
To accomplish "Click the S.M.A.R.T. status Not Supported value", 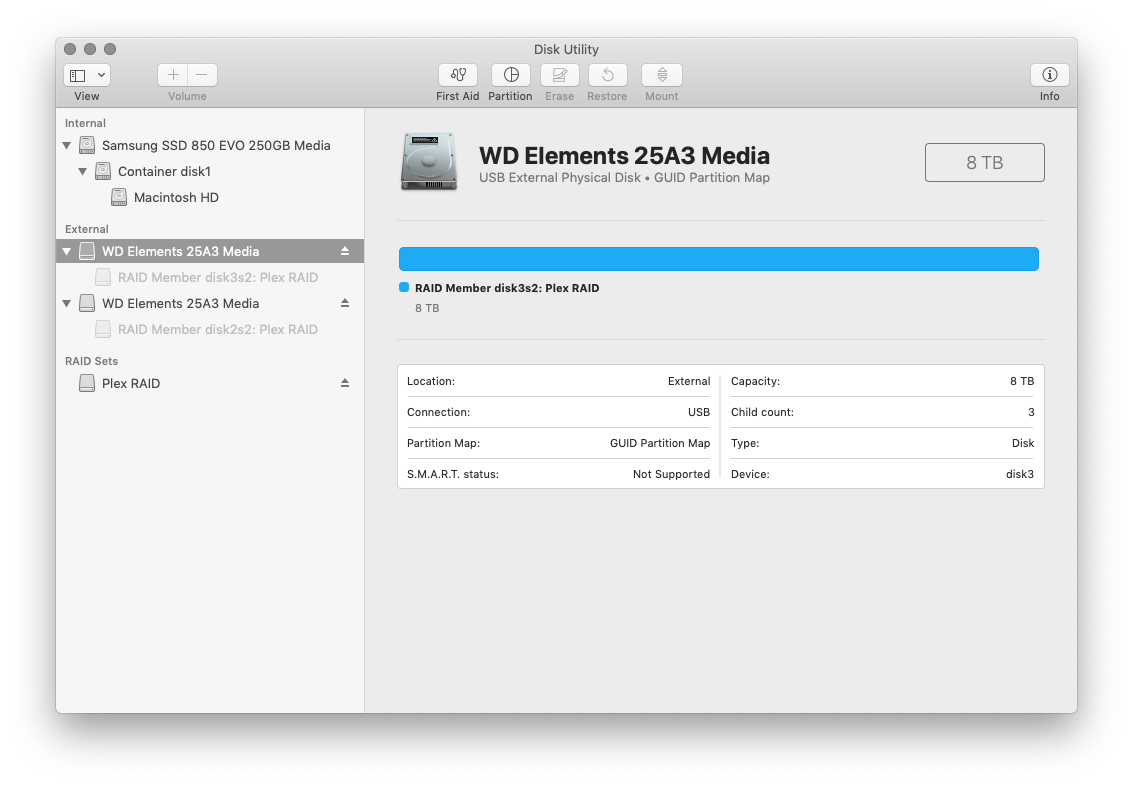I will (x=671, y=475).
